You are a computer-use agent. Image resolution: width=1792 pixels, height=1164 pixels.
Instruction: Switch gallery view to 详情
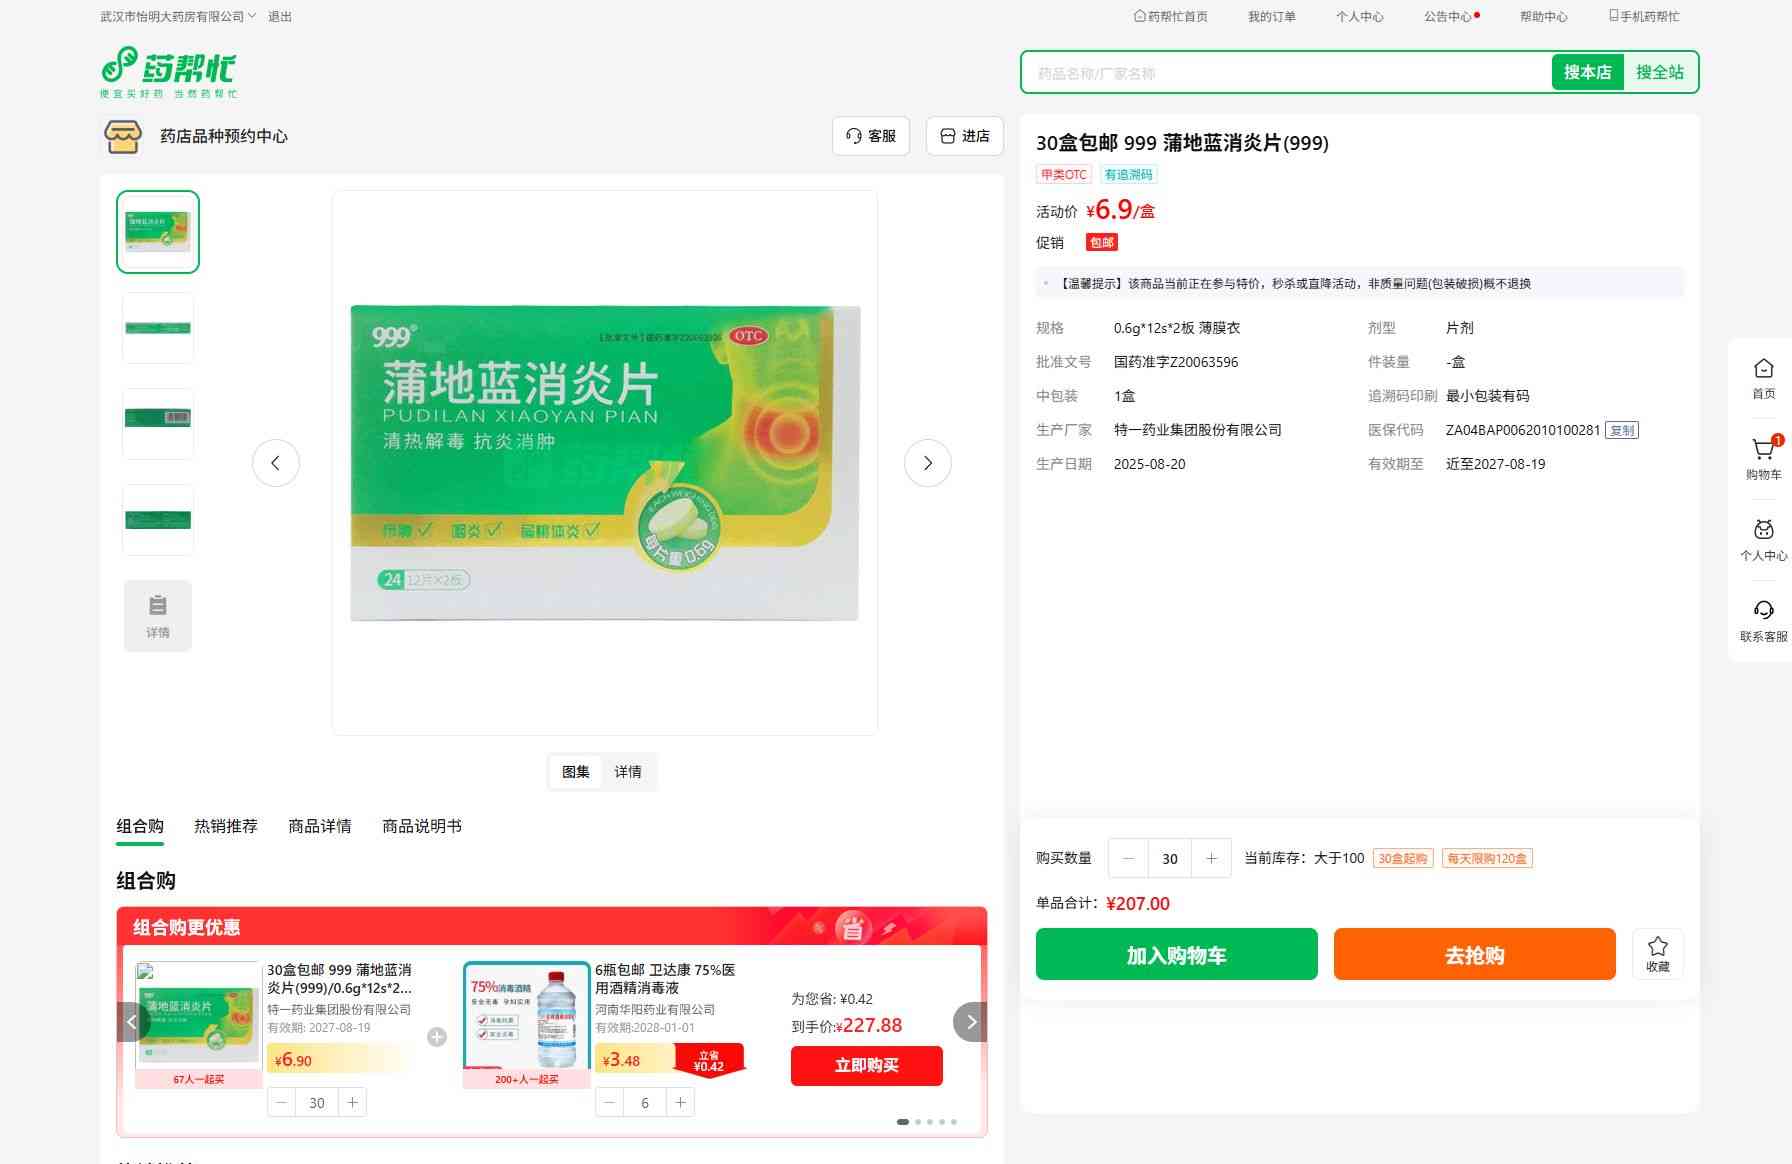[628, 772]
